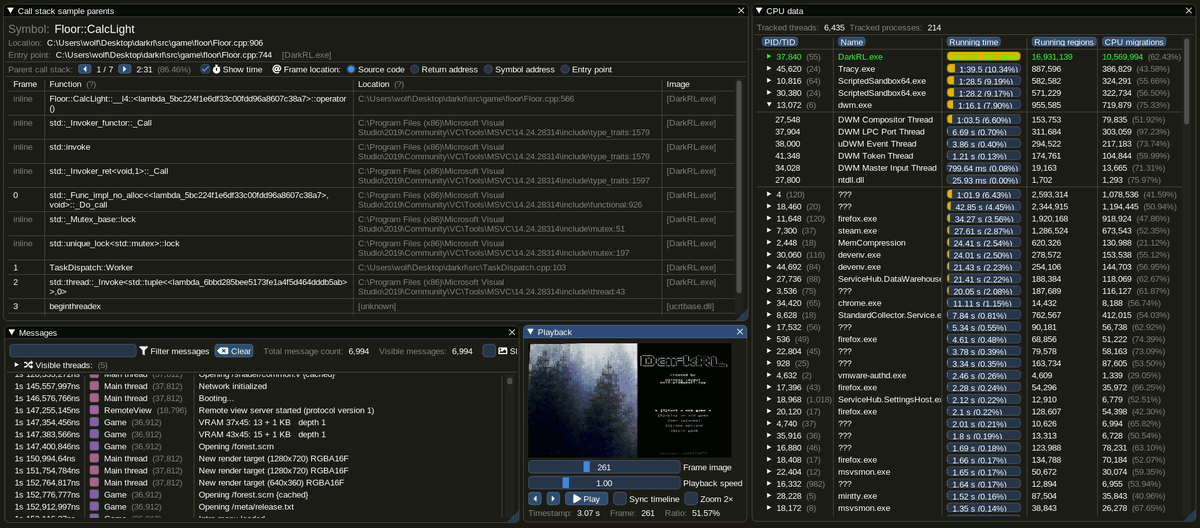Collapse the Call stack sample parents window

[x=11, y=11]
